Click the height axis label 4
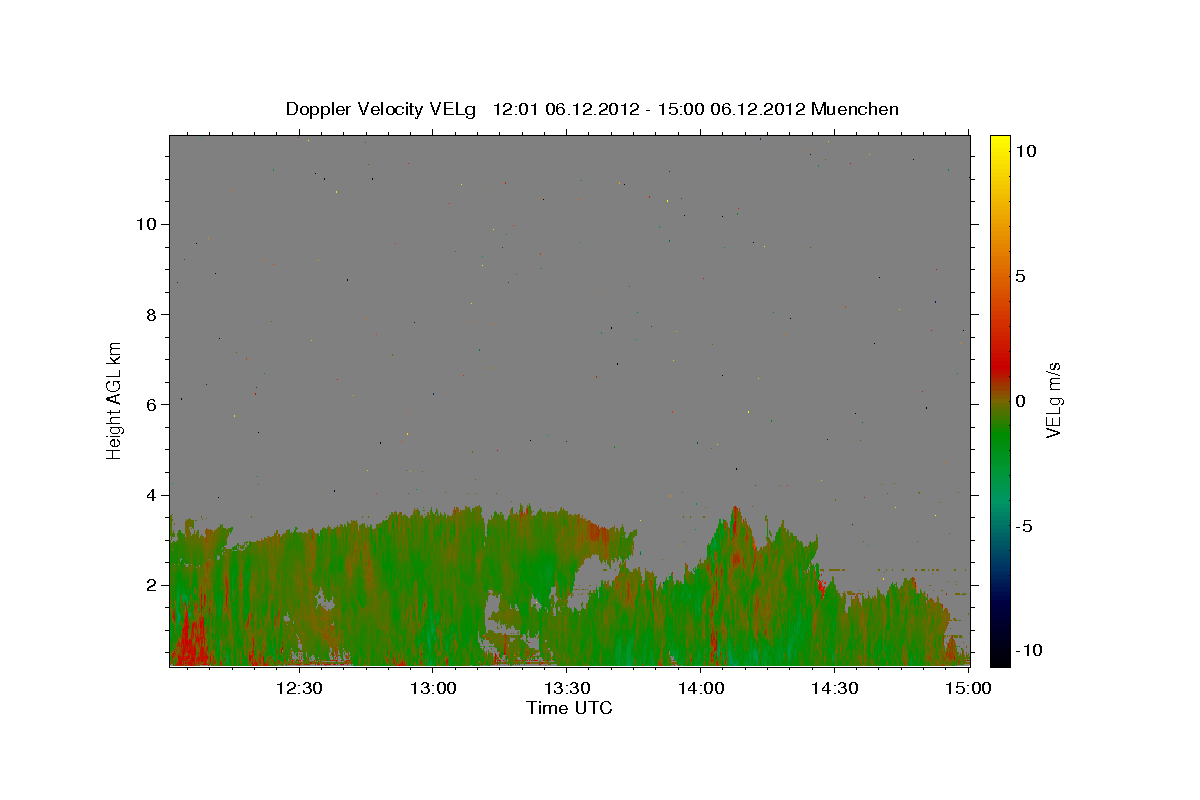1200x800 pixels. [x=149, y=495]
